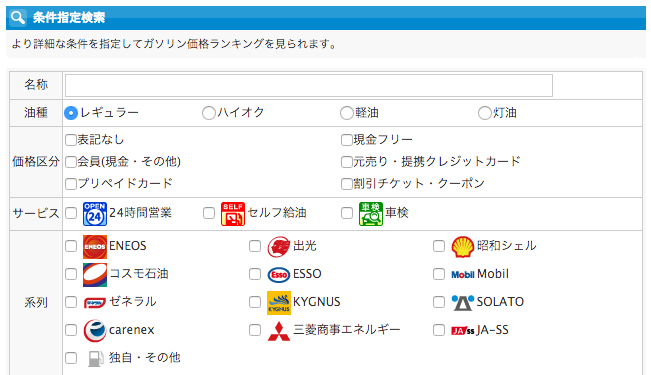This screenshot has height=375, width=651.
Task: Click the サービス row label
Action: pyautogui.click(x=36, y=213)
